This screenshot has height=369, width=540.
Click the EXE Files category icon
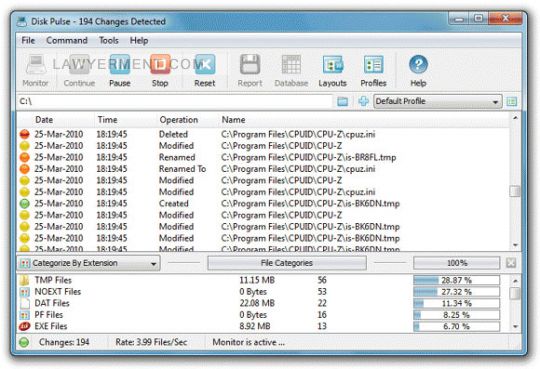click(x=24, y=326)
